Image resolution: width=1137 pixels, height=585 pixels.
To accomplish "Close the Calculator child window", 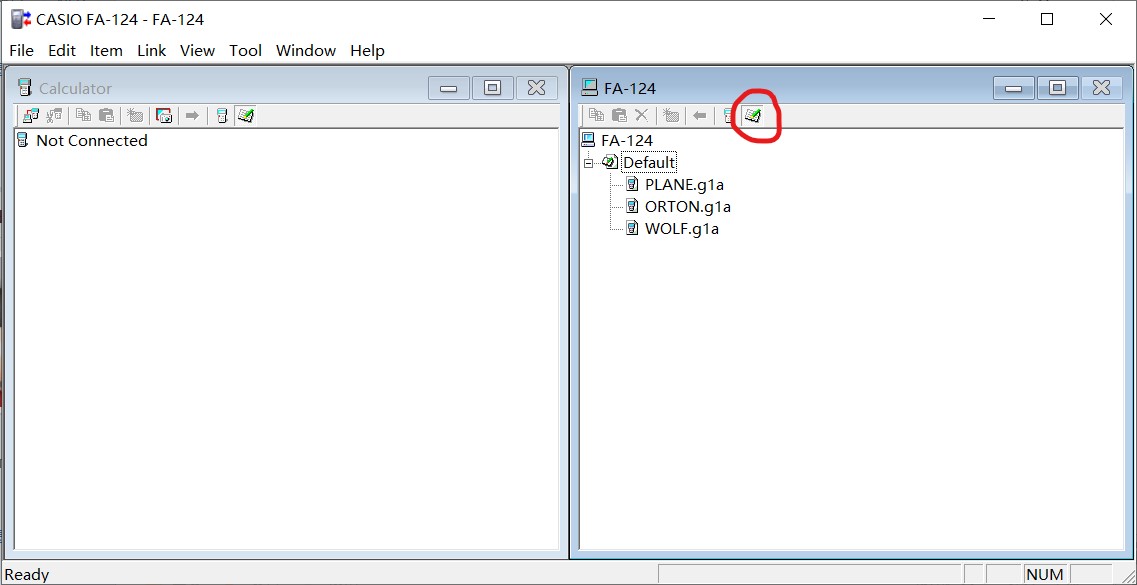I will (x=537, y=88).
